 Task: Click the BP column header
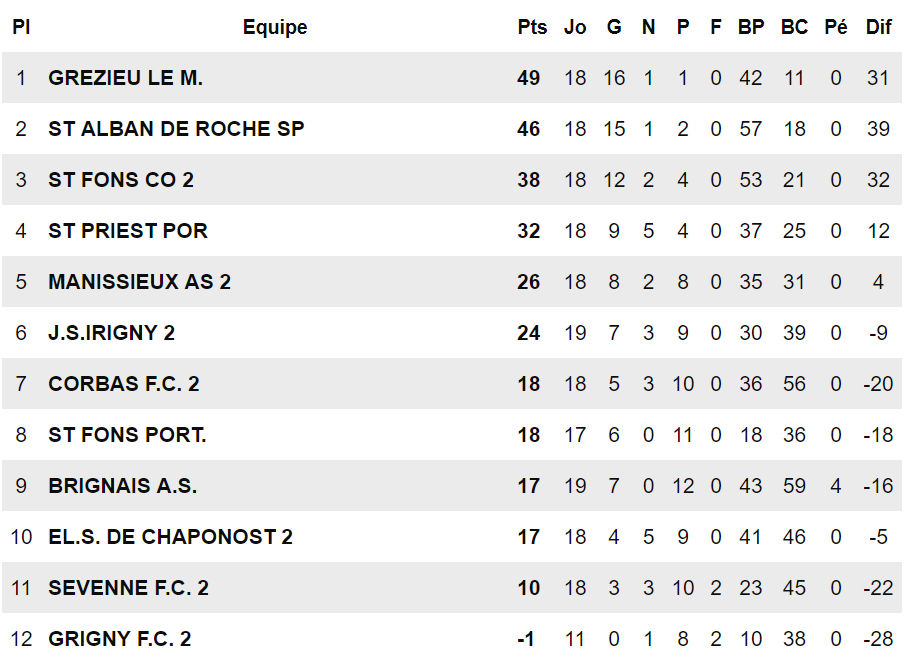[751, 27]
